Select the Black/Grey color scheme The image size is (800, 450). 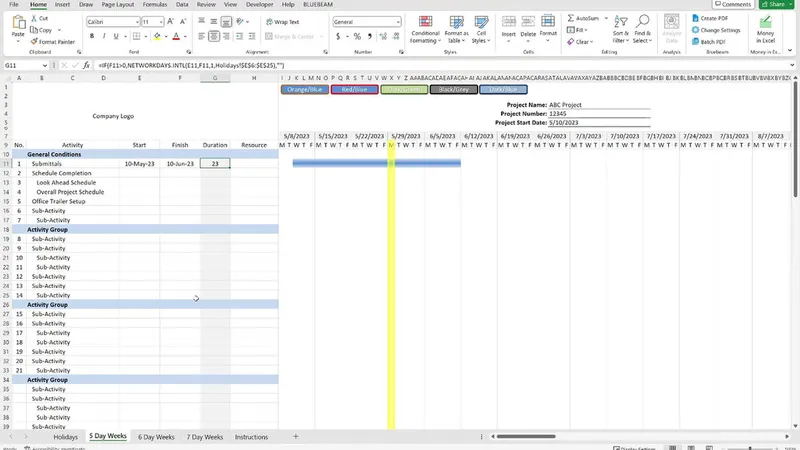(x=454, y=89)
